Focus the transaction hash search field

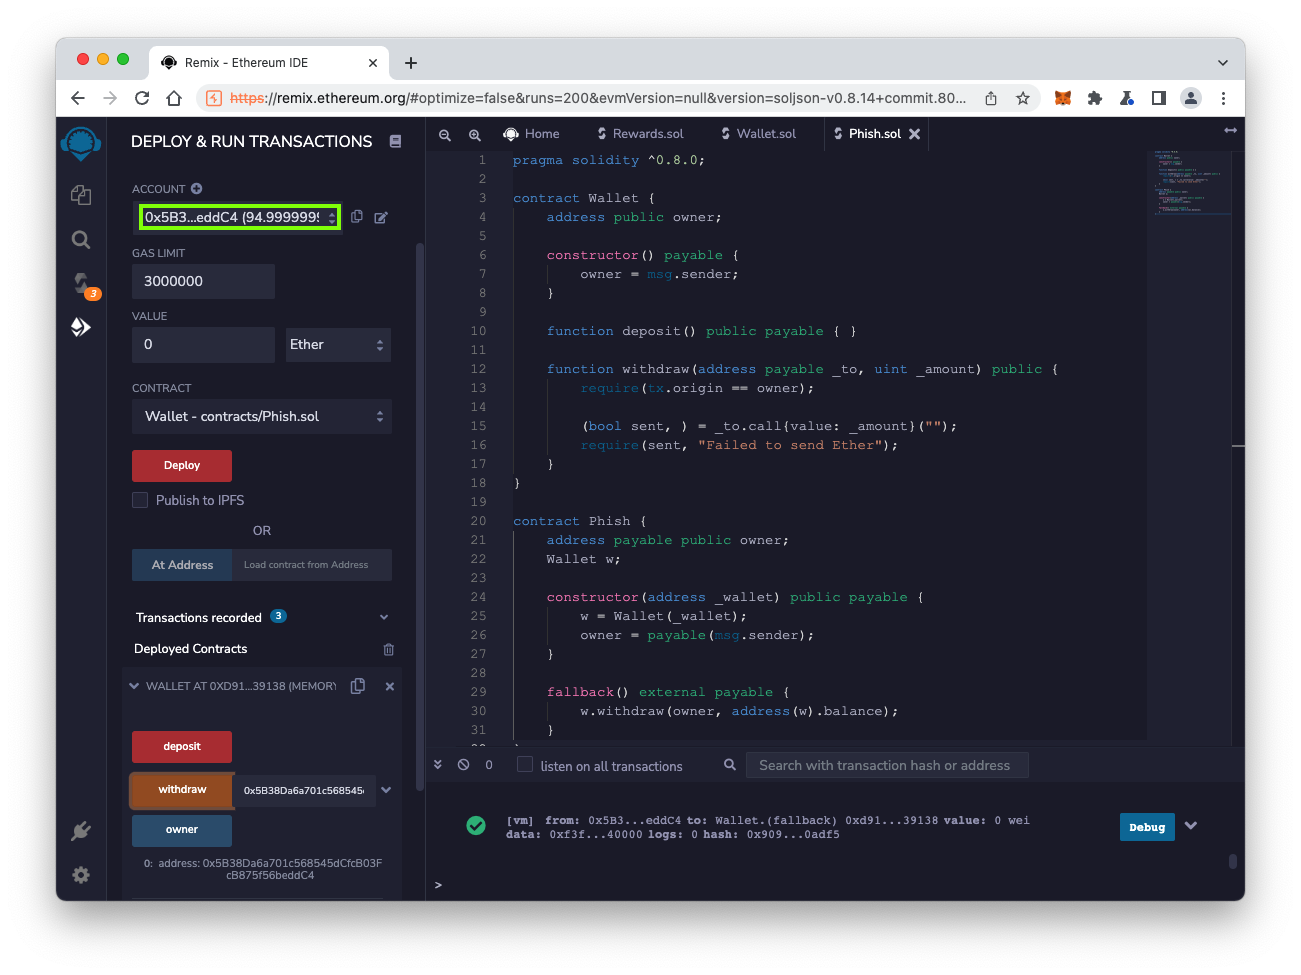[x=887, y=766]
